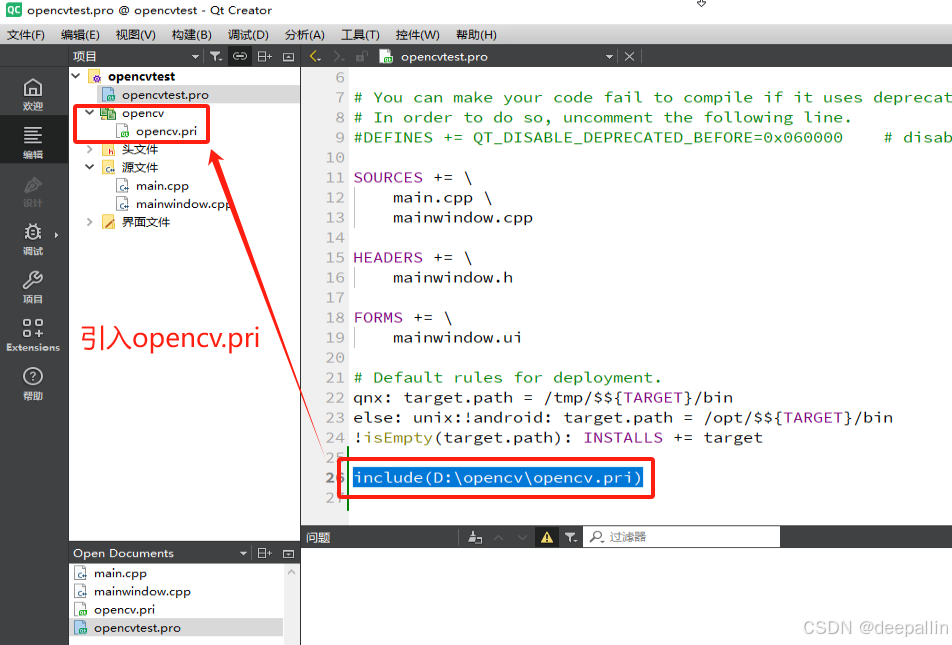Screen dimensions: 952x645
Task: Switch to Edit (编辑) mode
Action: pyautogui.click(x=33, y=142)
